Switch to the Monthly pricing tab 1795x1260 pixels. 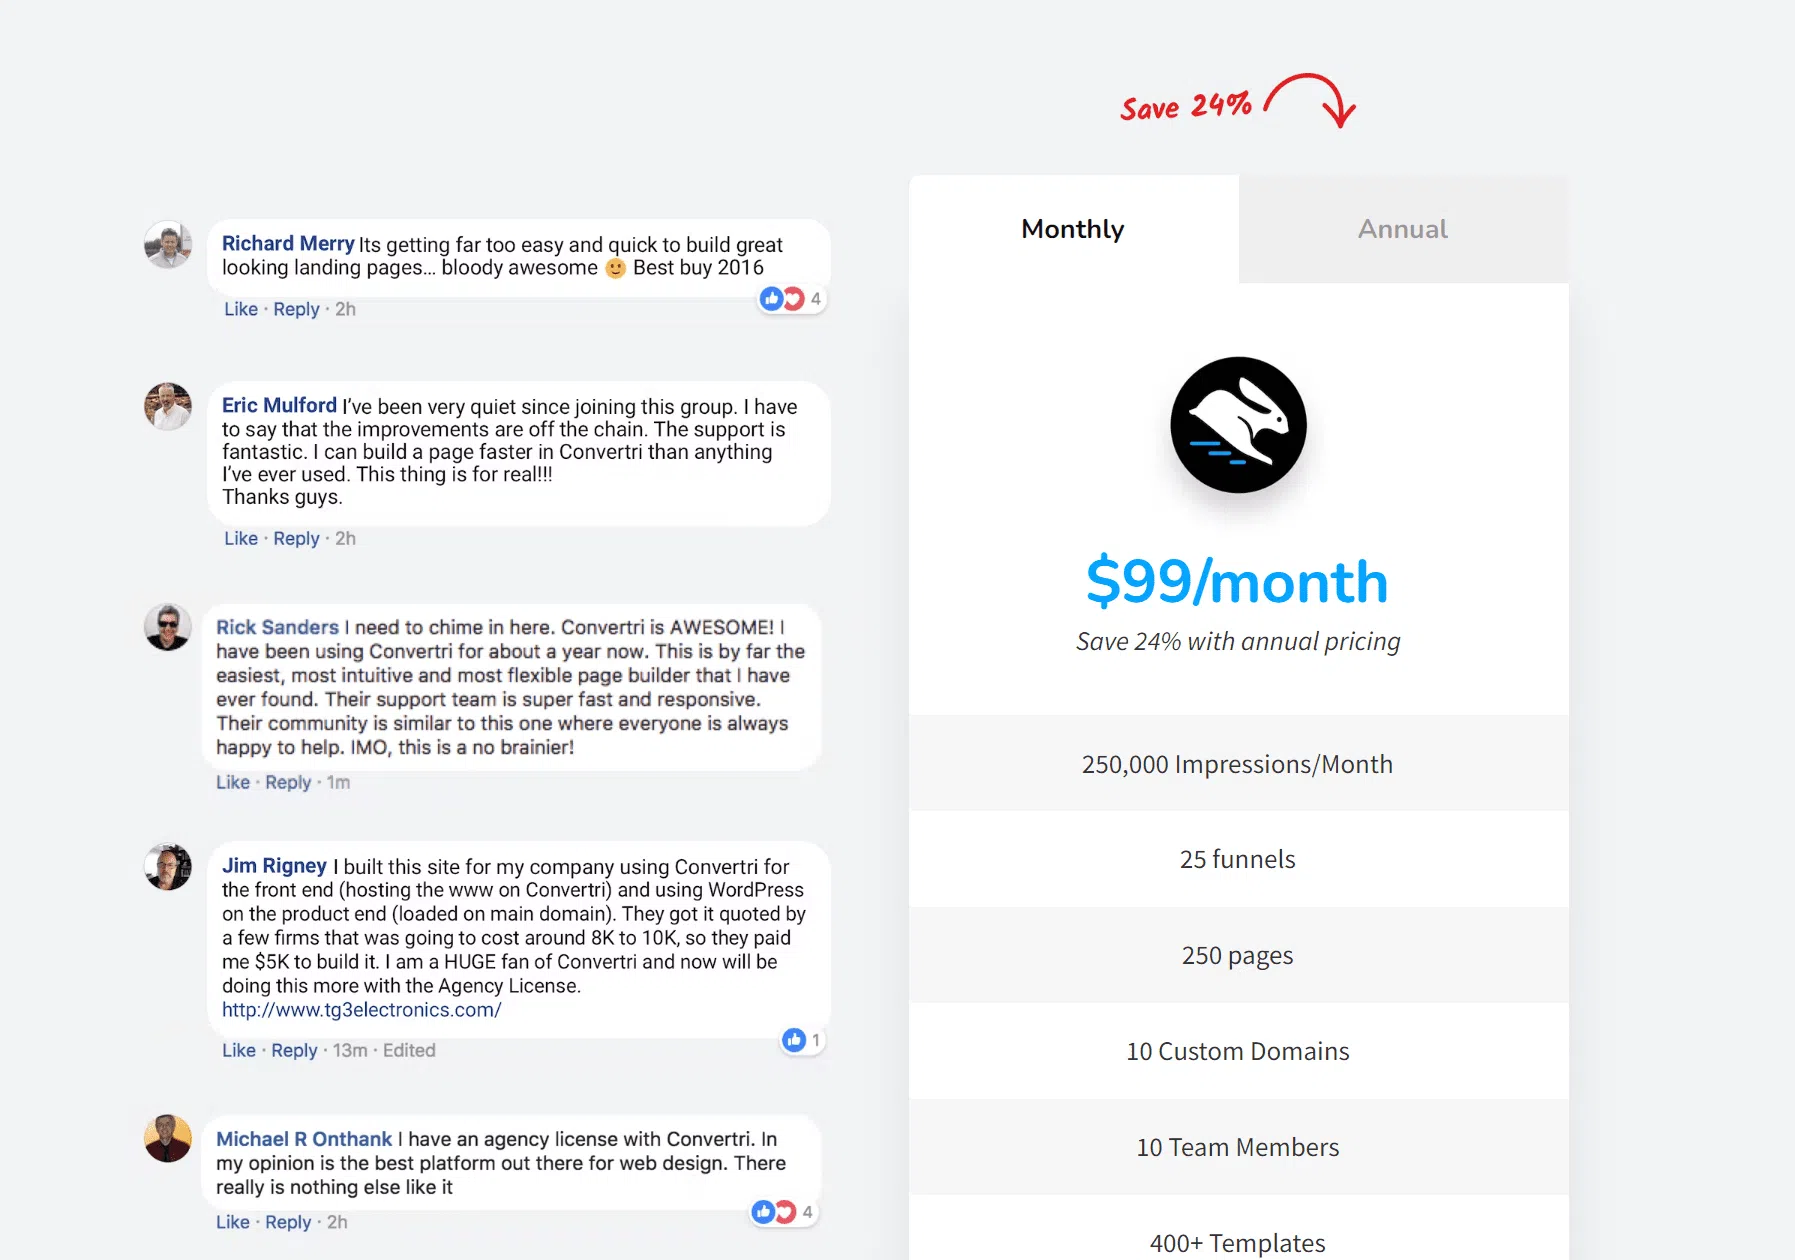pos(1073,229)
